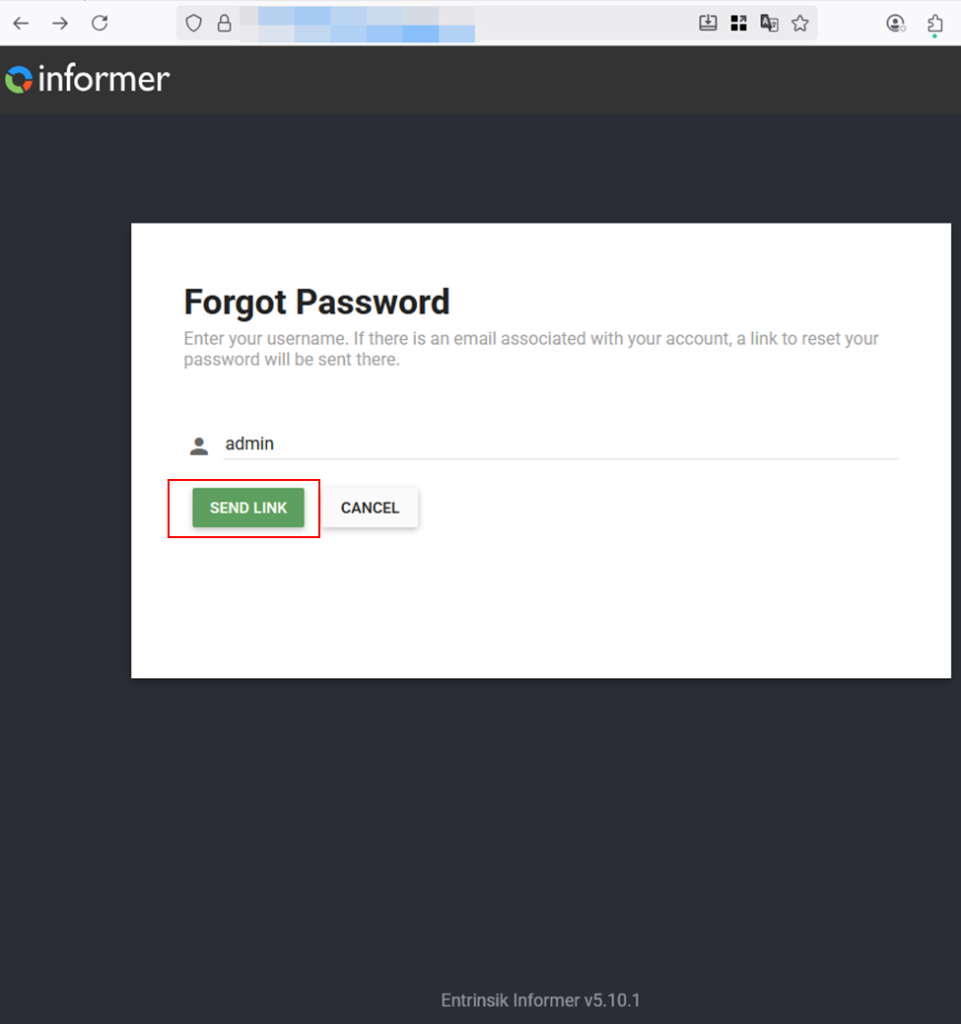Open the Firefox account icon
The image size is (961, 1024).
pos(896,24)
